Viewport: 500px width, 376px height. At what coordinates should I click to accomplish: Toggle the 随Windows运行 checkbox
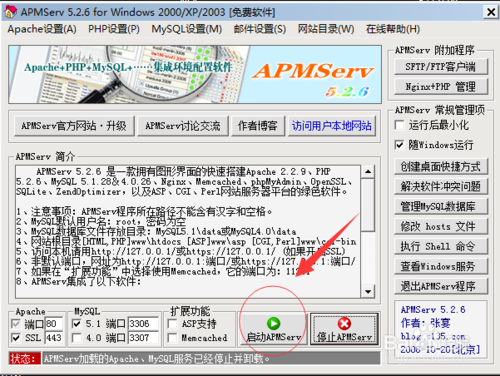pos(399,145)
